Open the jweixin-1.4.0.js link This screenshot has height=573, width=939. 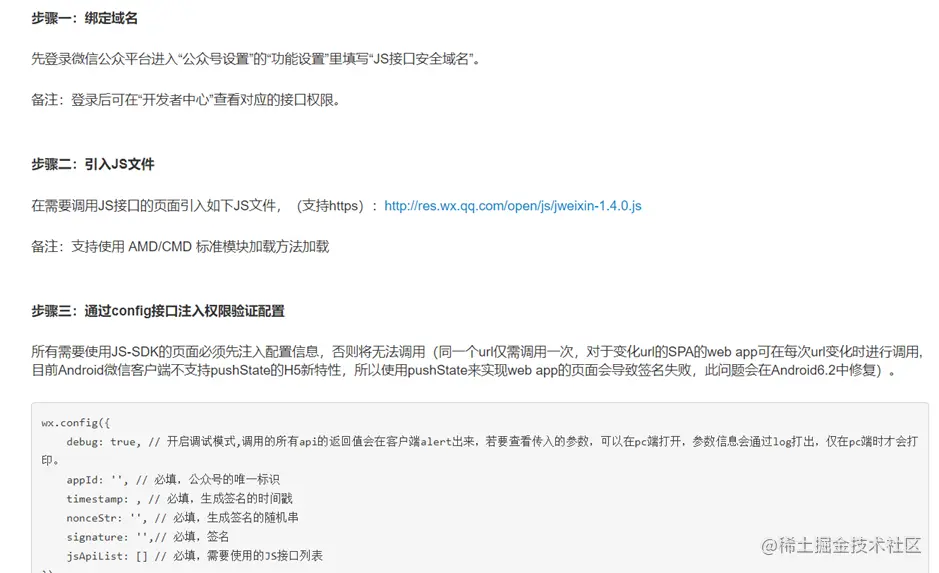coord(513,206)
